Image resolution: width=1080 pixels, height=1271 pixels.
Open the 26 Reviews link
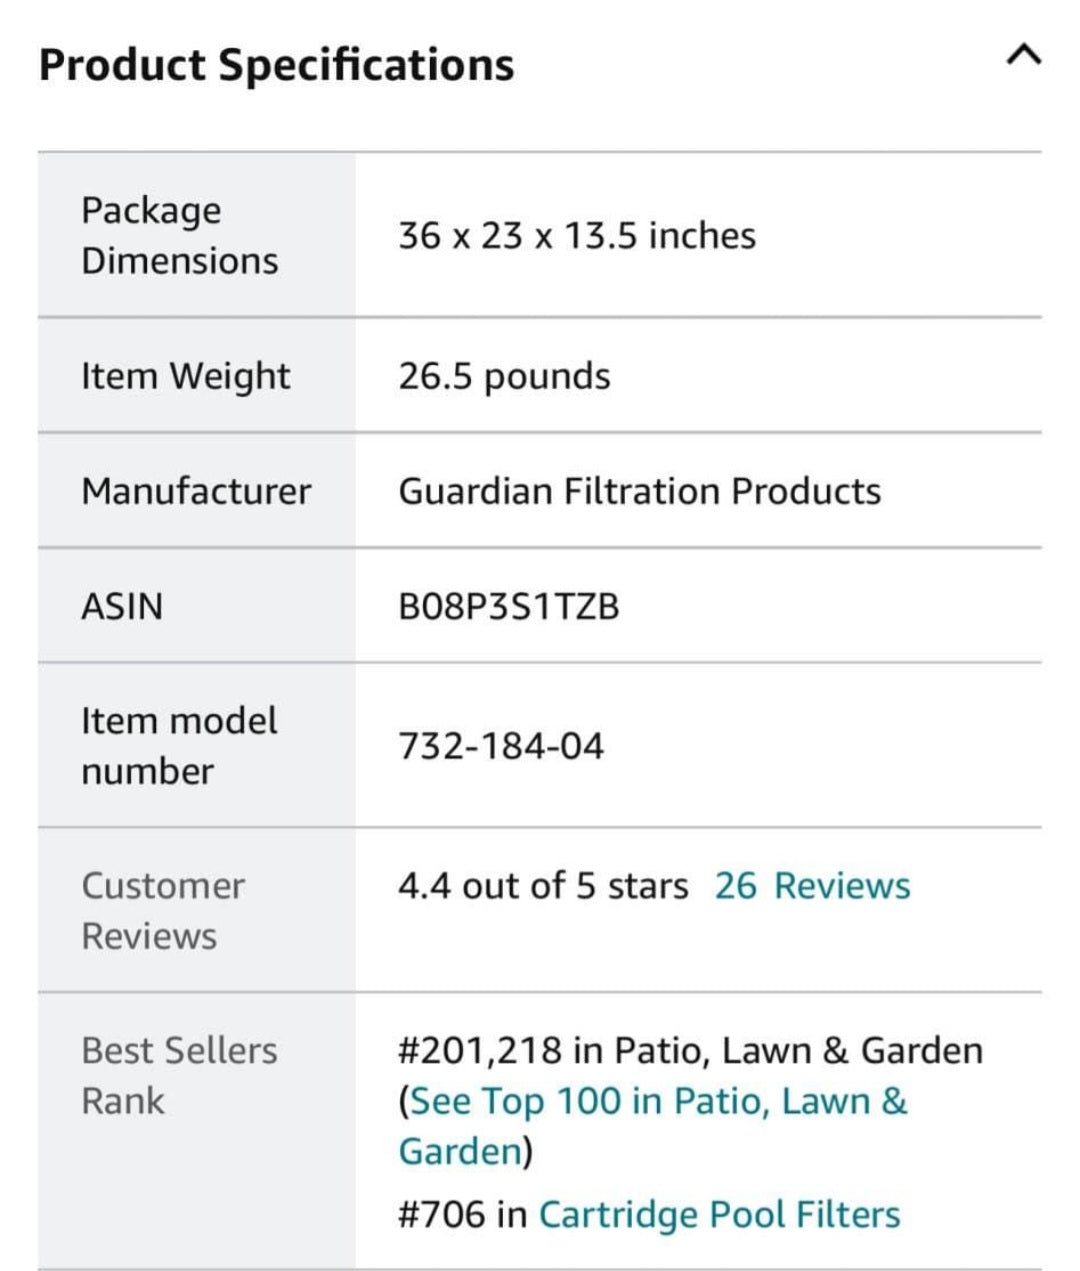(811, 886)
